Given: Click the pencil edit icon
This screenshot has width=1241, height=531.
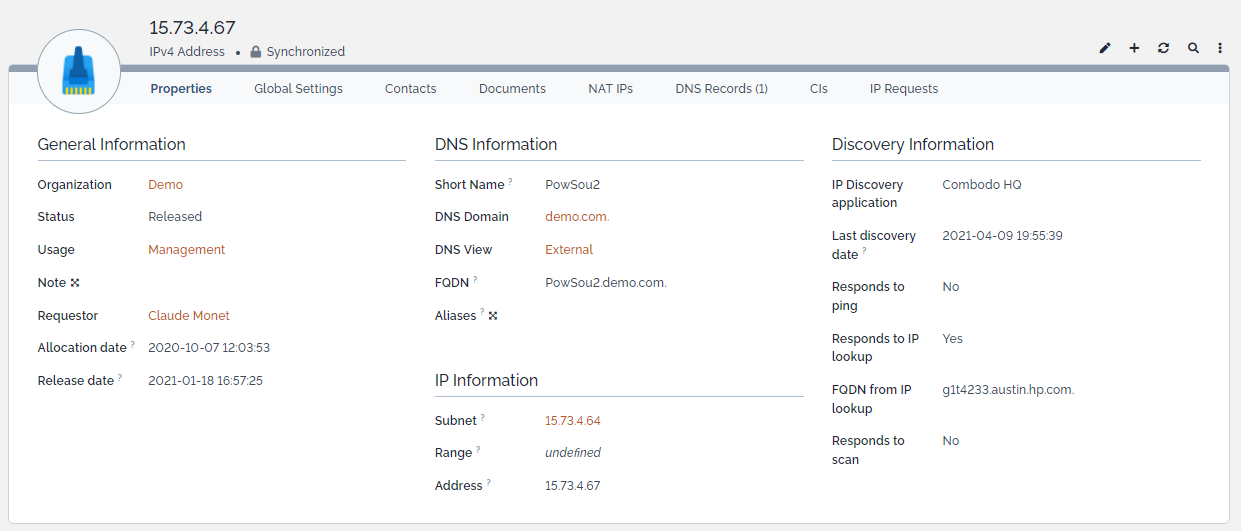Looking at the screenshot, I should 1105,48.
